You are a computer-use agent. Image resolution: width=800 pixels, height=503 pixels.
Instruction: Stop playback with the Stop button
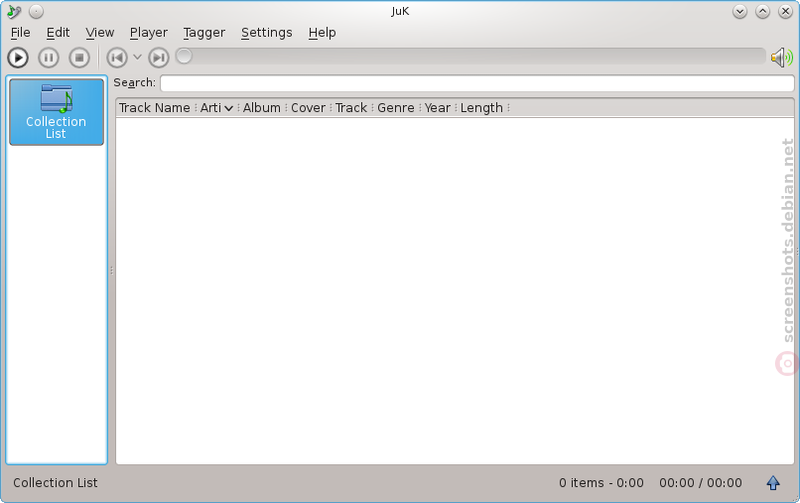[79, 58]
